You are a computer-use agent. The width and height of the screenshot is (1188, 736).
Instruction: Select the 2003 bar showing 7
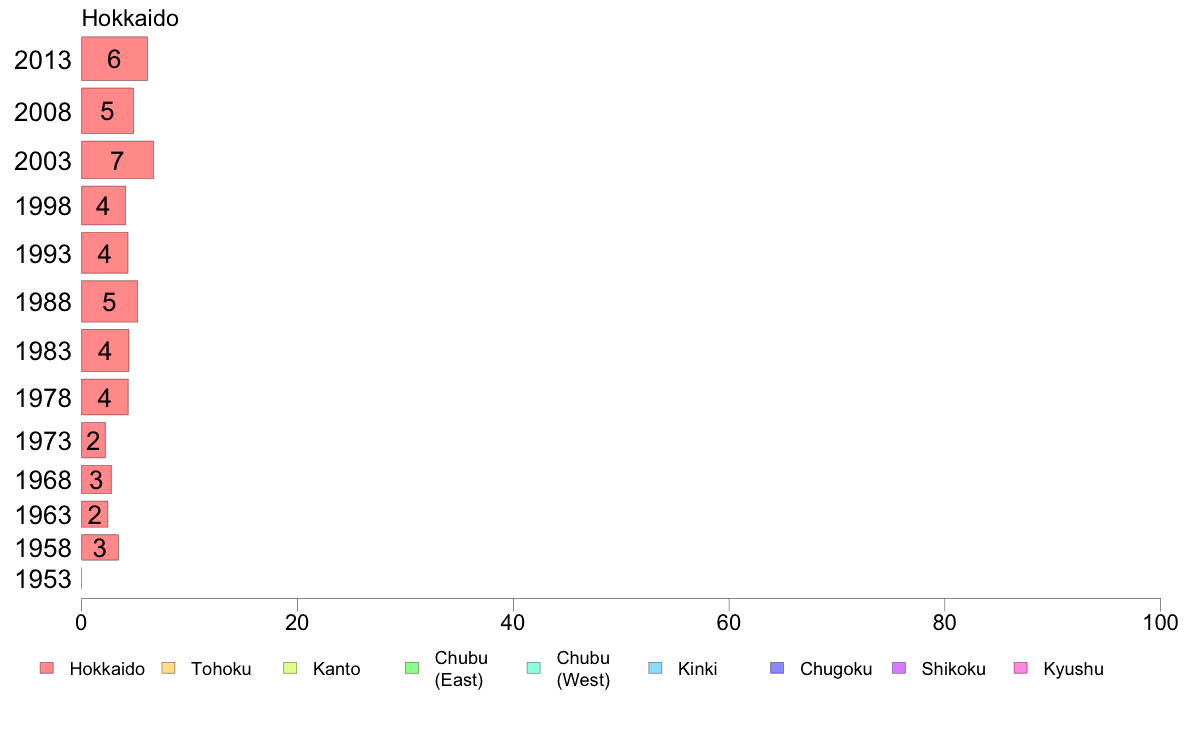pyautogui.click(x=117, y=160)
